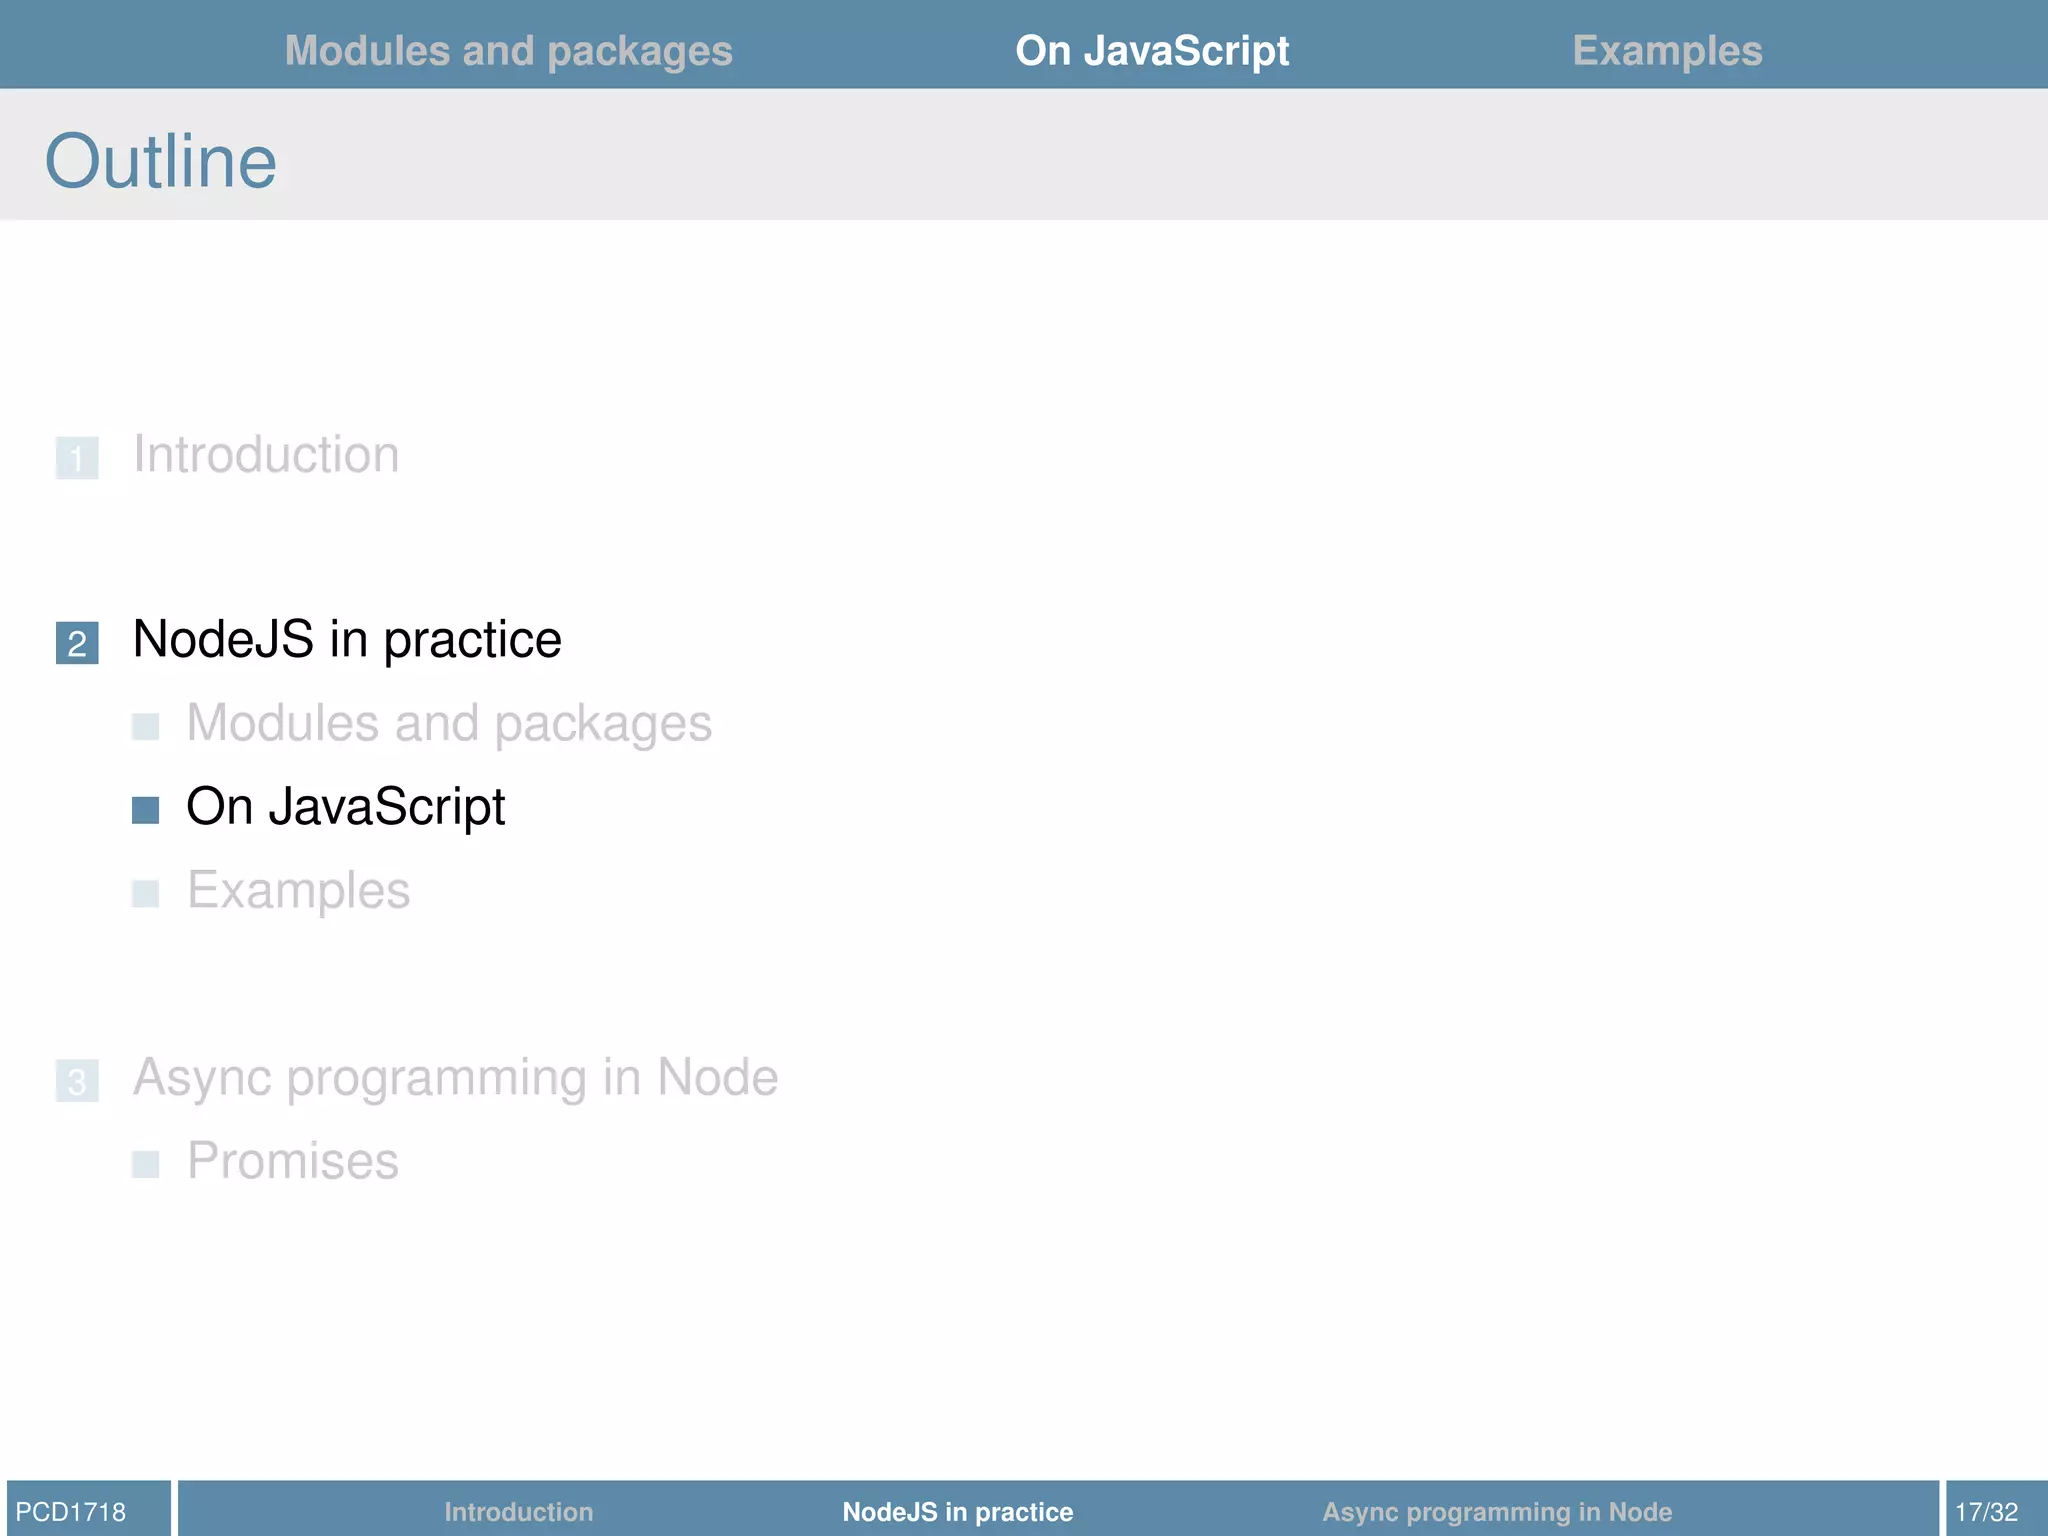Select 'Modules and packages' outline subsection

(x=449, y=724)
